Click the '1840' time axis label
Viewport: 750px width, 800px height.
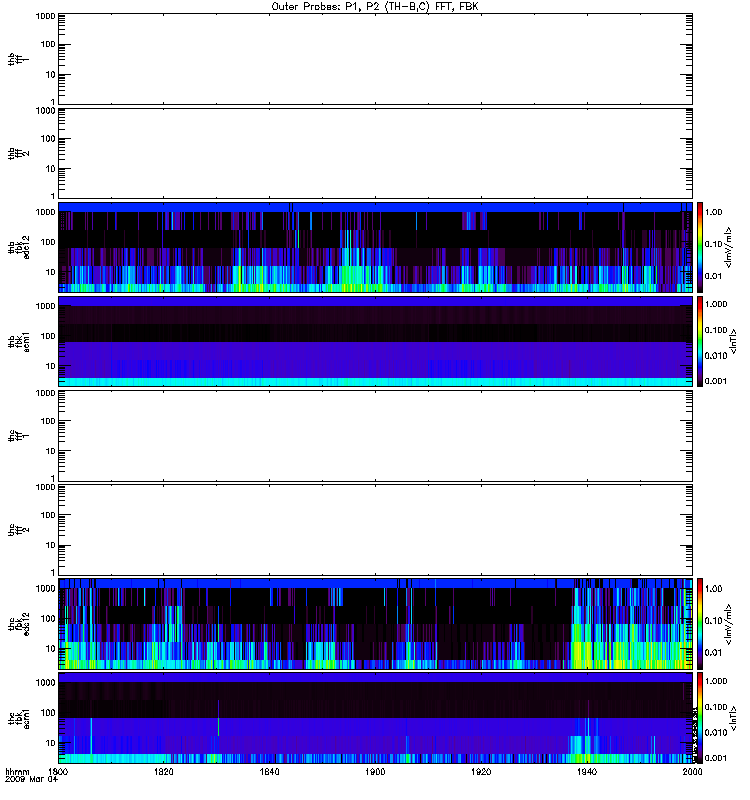point(269,771)
